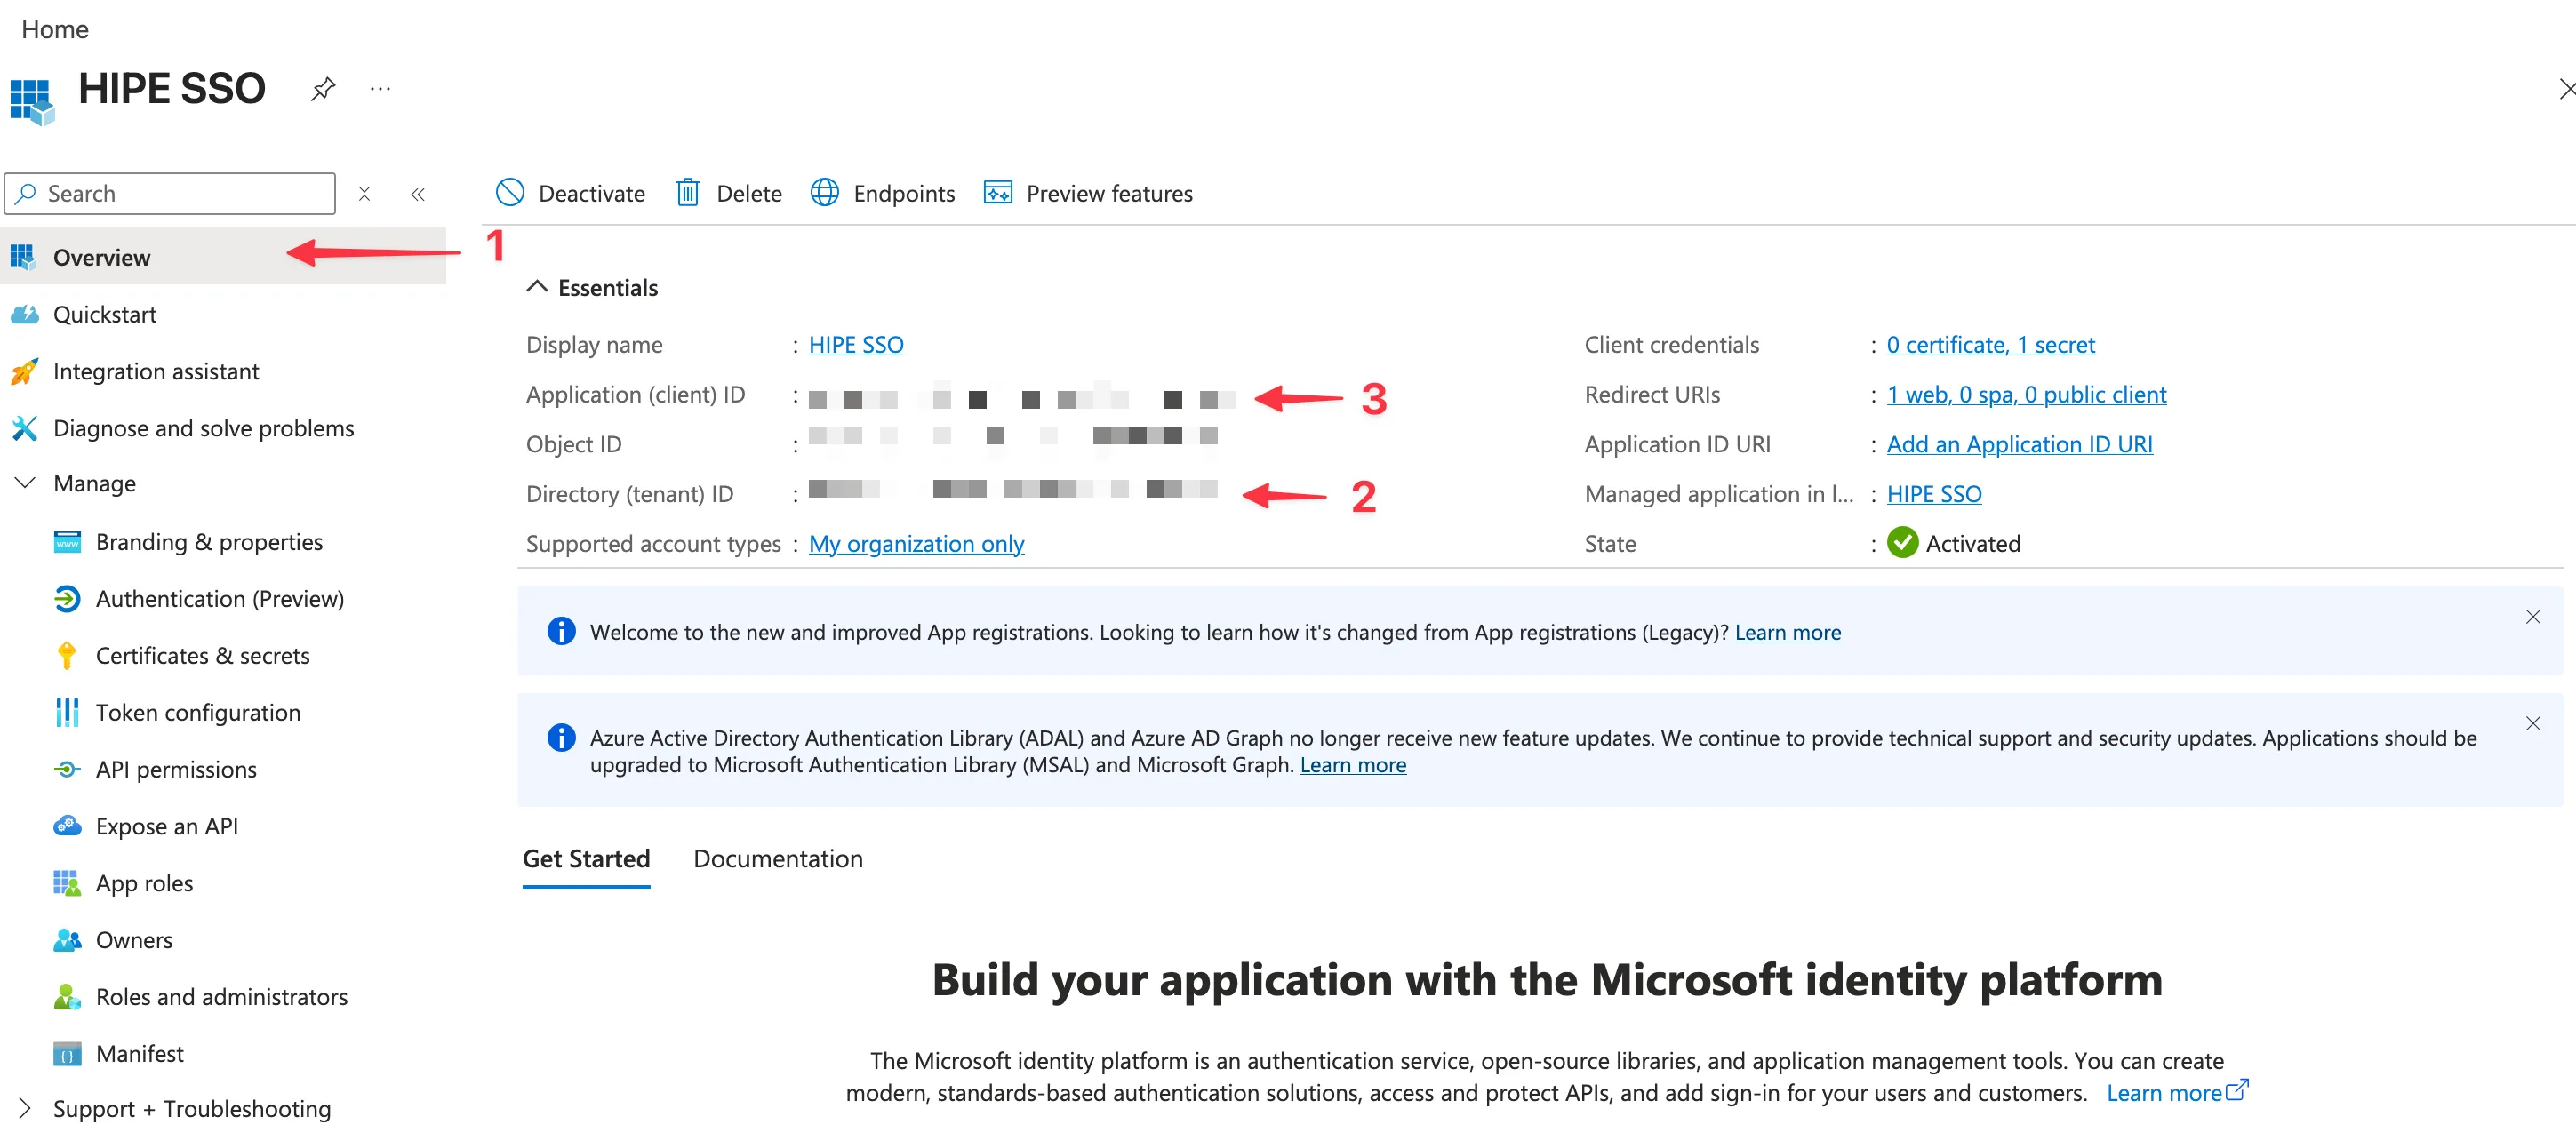Open the more options ellipsis beside HIPE SSO
This screenshot has height=1125, width=2576.
[x=380, y=88]
